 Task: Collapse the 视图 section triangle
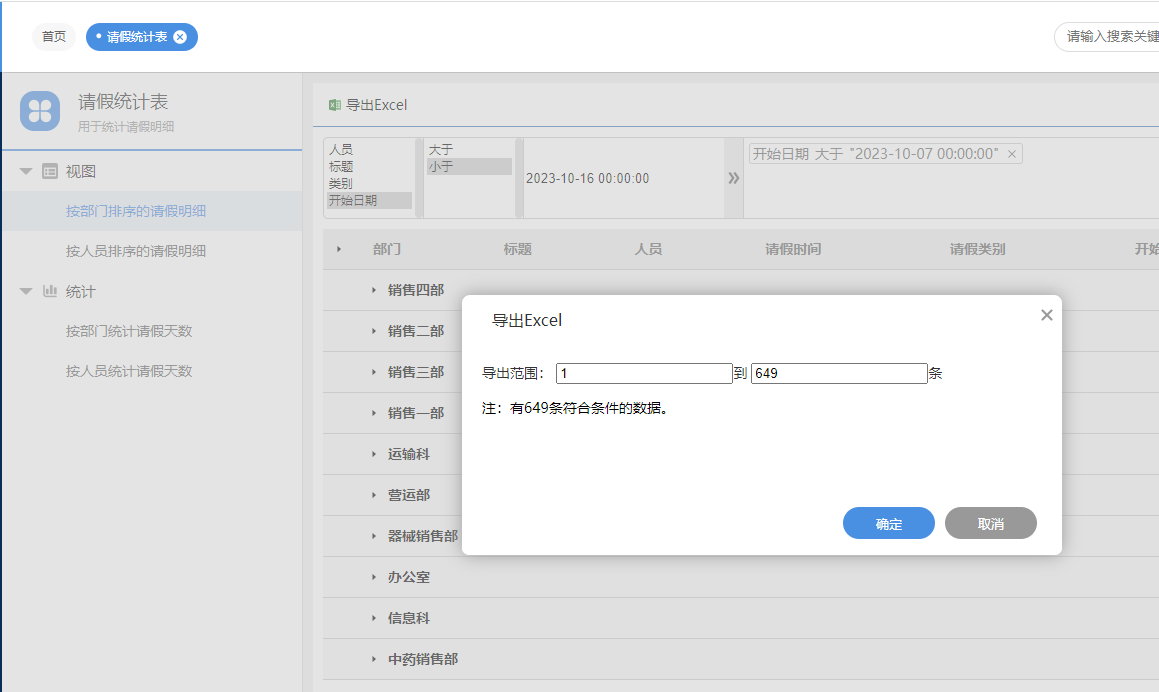pyautogui.click(x=26, y=172)
